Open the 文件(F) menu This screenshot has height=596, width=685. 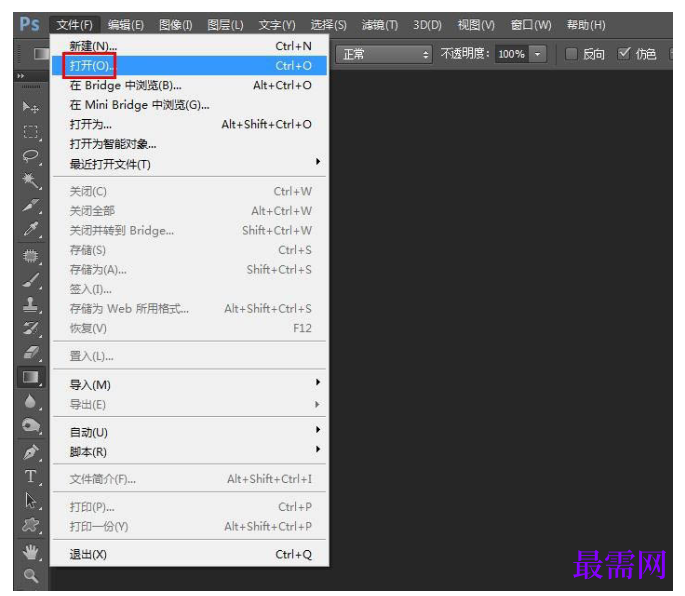tap(75, 25)
